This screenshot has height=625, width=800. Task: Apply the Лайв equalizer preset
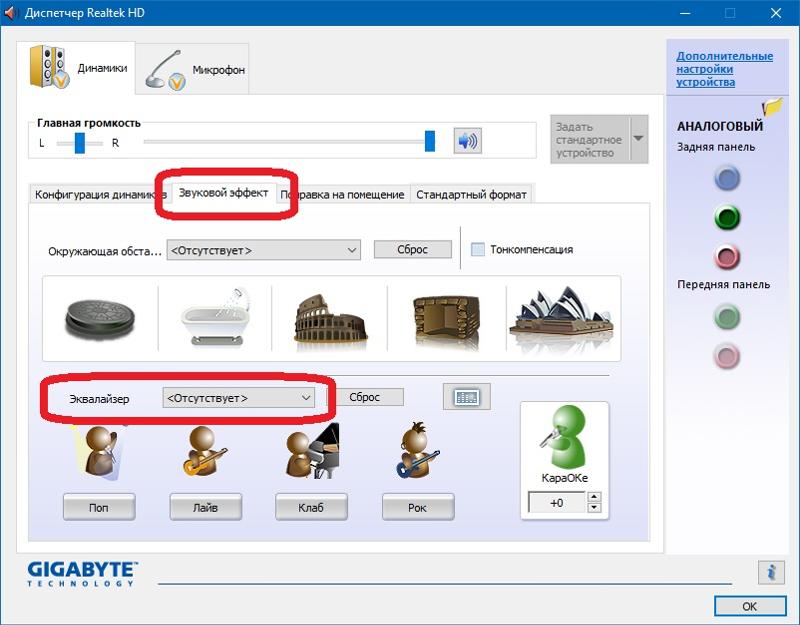tap(206, 507)
